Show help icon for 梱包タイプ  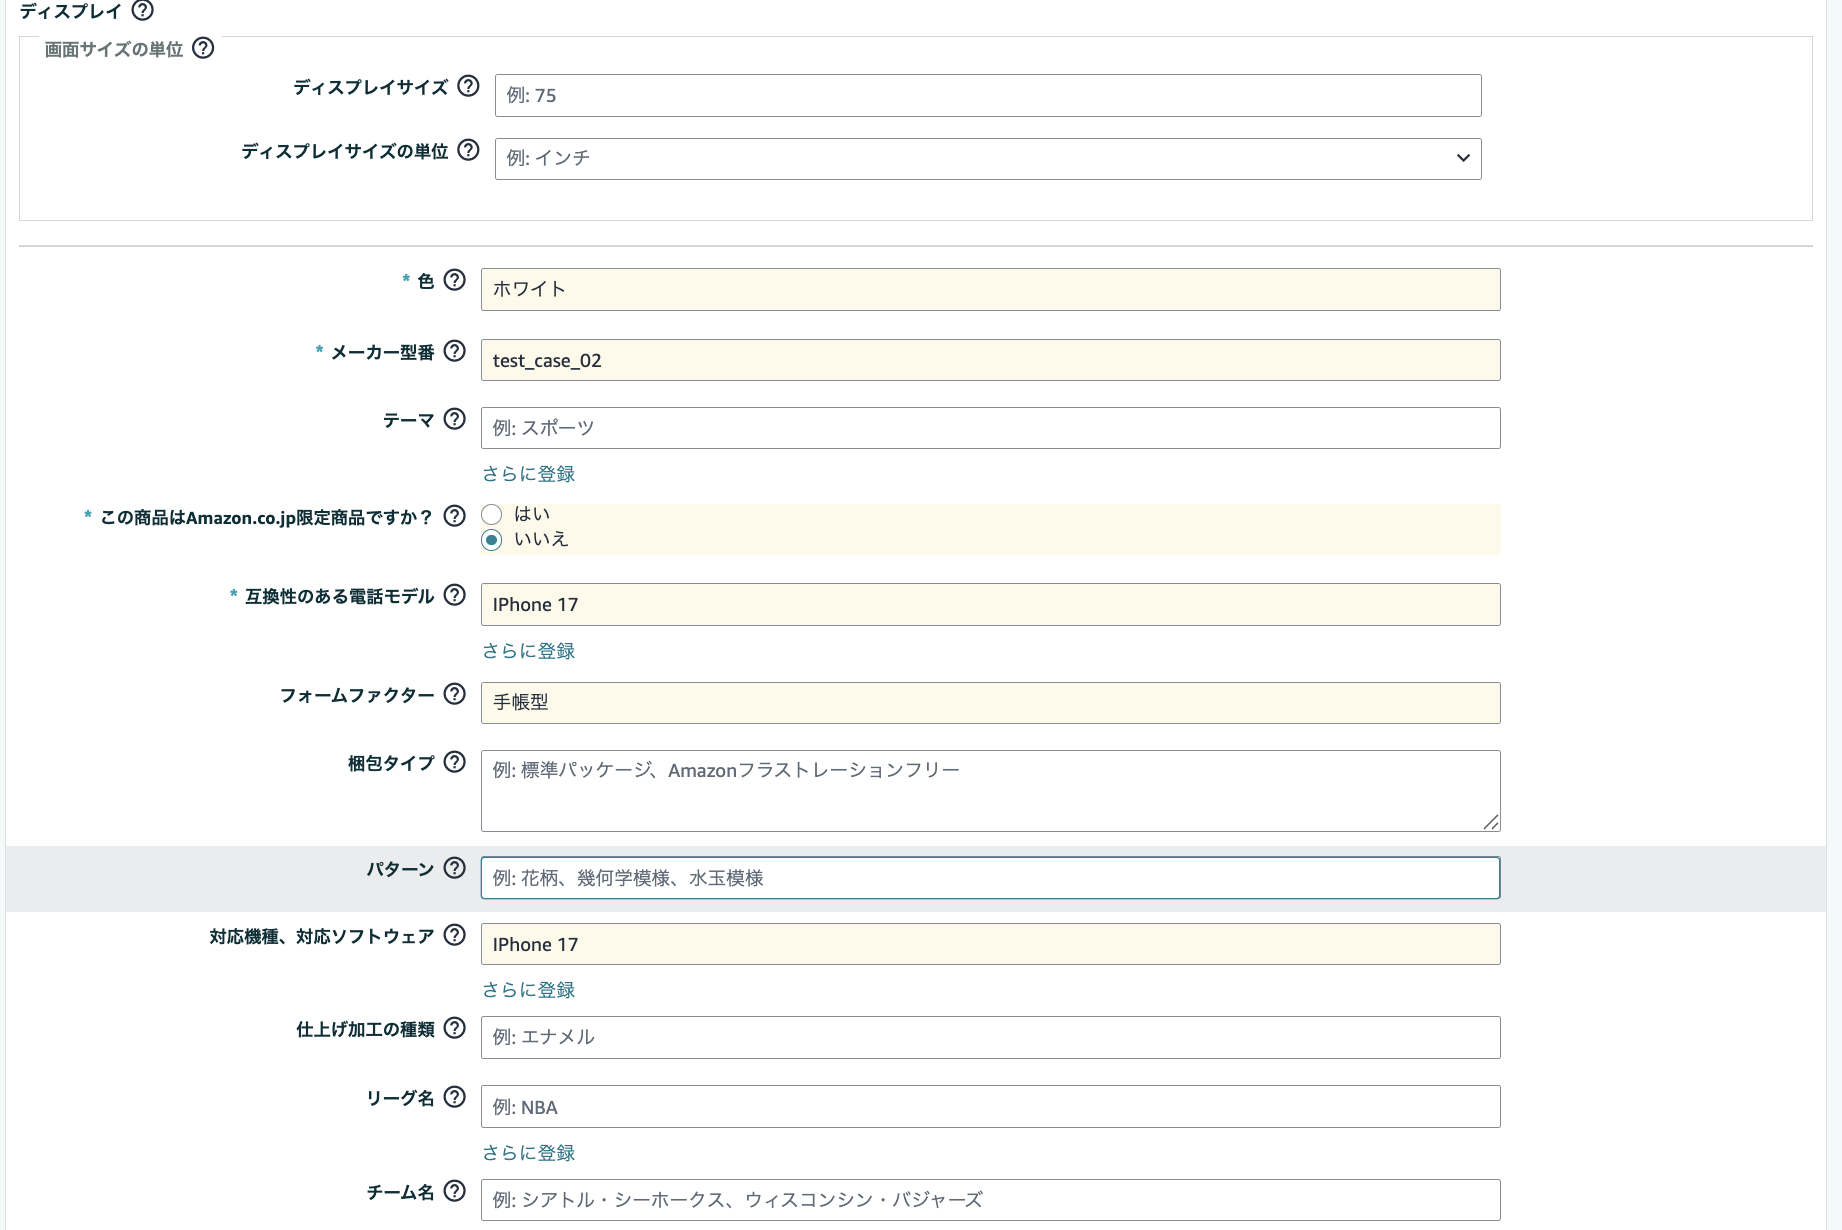[x=455, y=762]
